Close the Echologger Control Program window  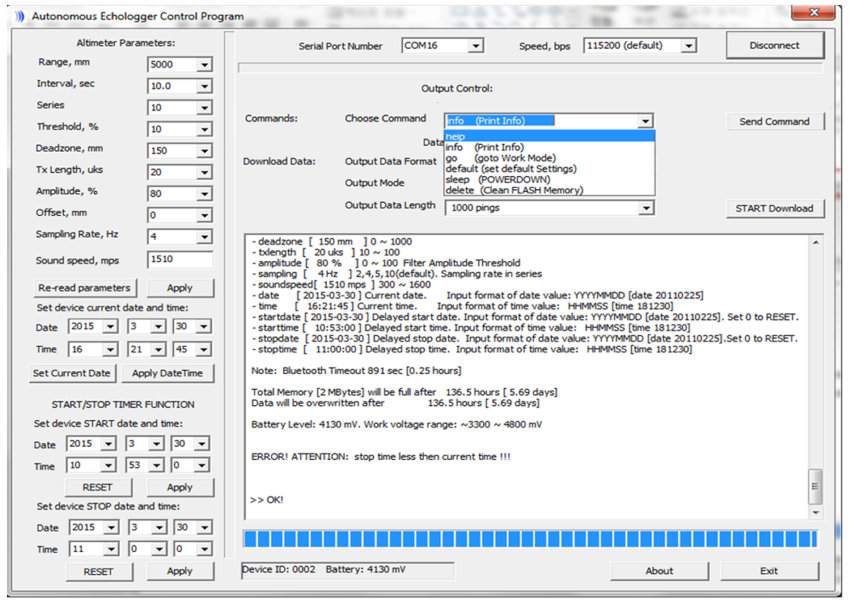pyautogui.click(x=813, y=12)
